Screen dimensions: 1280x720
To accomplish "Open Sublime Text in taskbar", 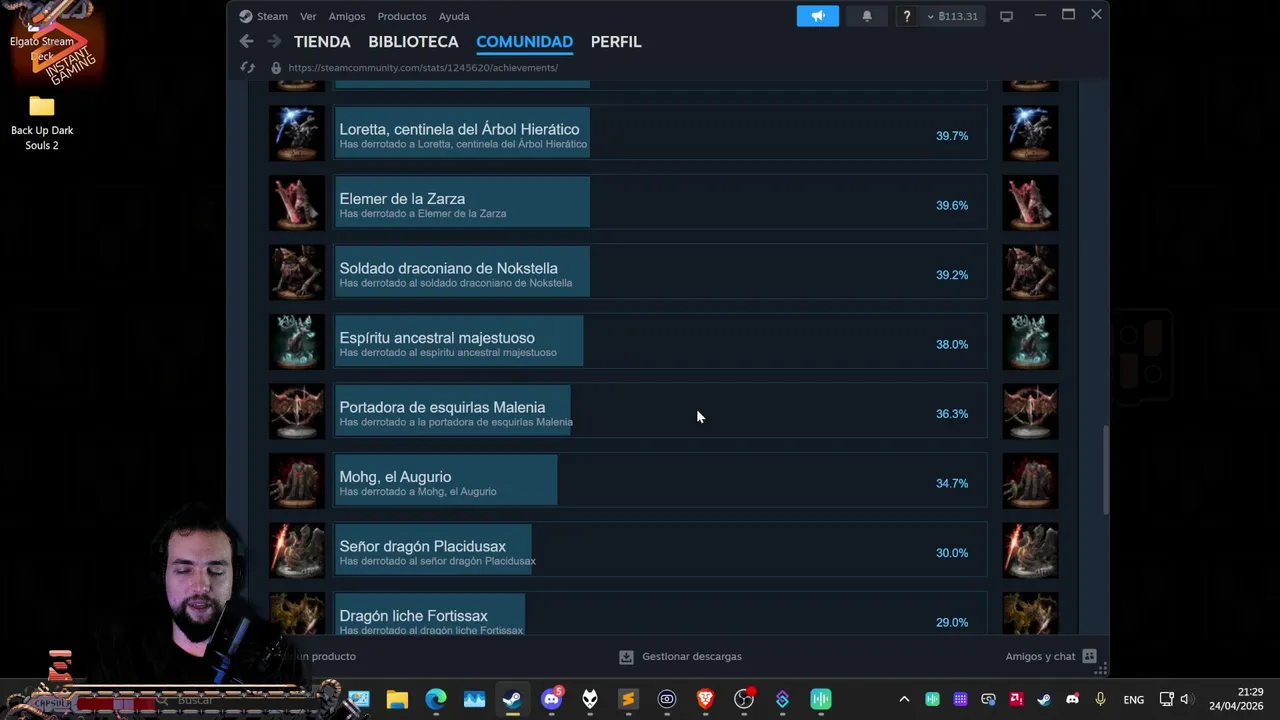I will tap(628, 699).
